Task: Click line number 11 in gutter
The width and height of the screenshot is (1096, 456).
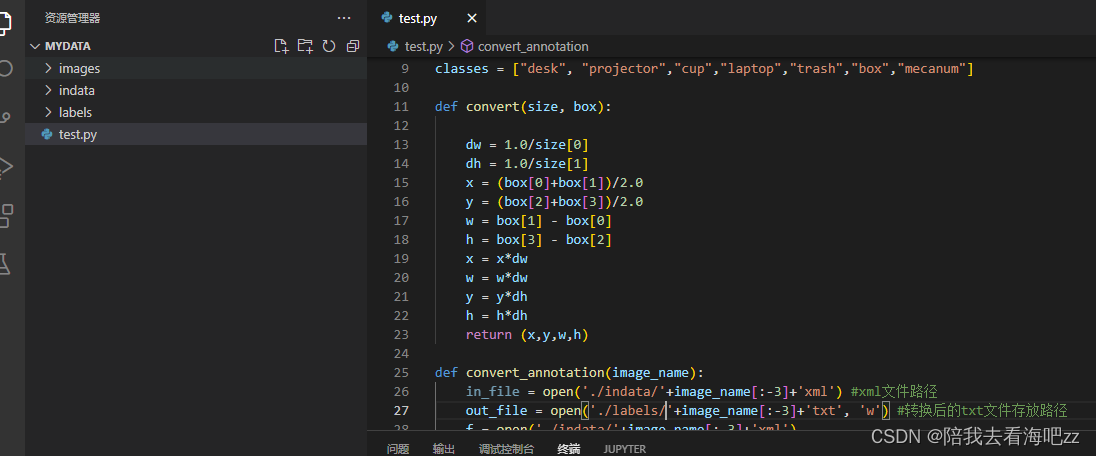Action: coord(401,107)
